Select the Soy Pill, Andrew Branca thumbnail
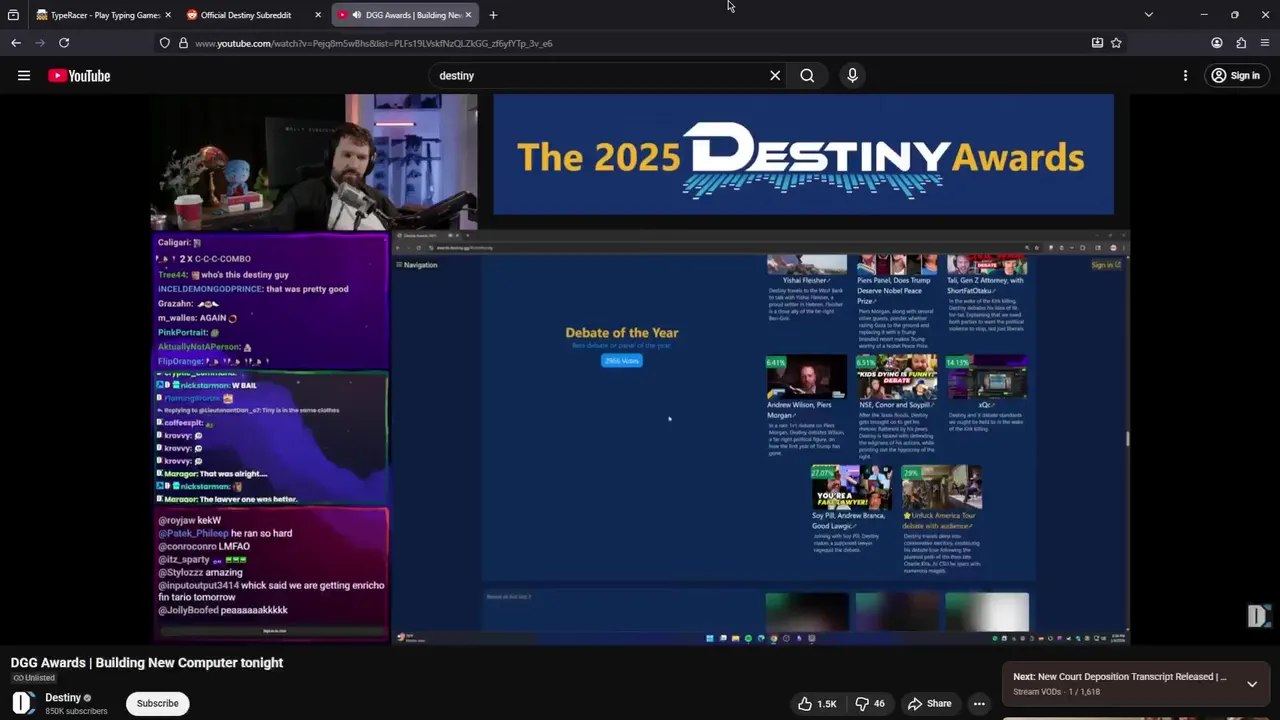1280x720 pixels. [851, 487]
